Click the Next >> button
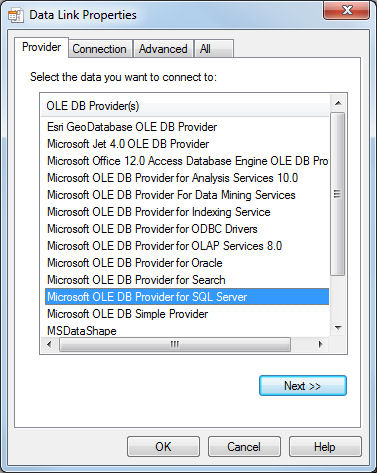The height and width of the screenshot is (473, 377). coord(303,386)
